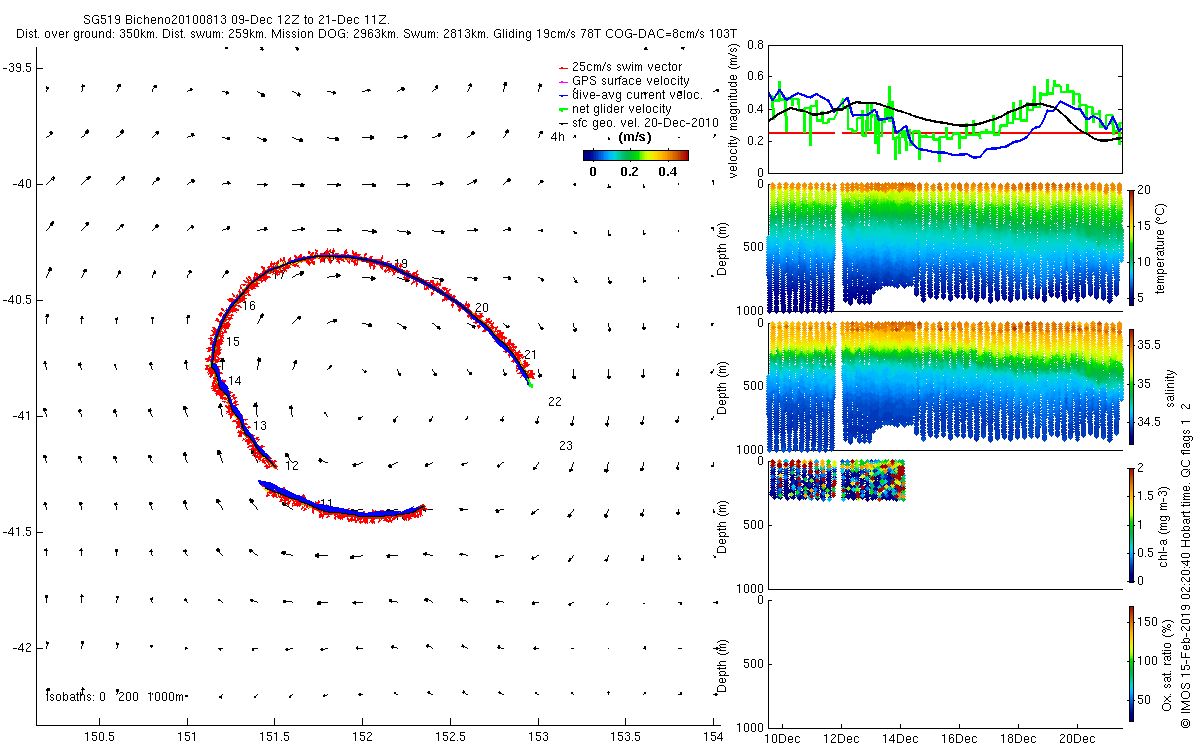Click the 18Dec date tick label
The image size is (1200, 750).
tap(1017, 739)
